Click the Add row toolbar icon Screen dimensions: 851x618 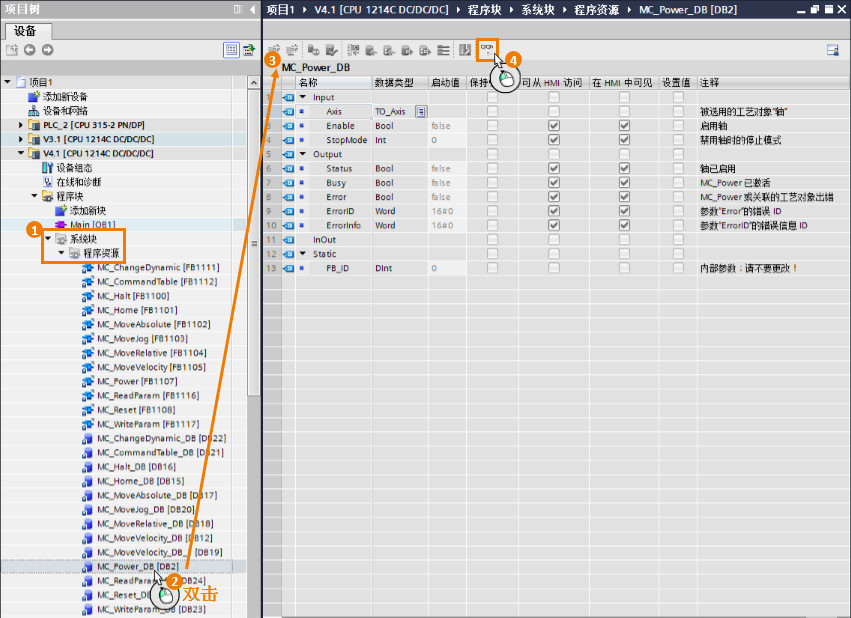pos(292,50)
